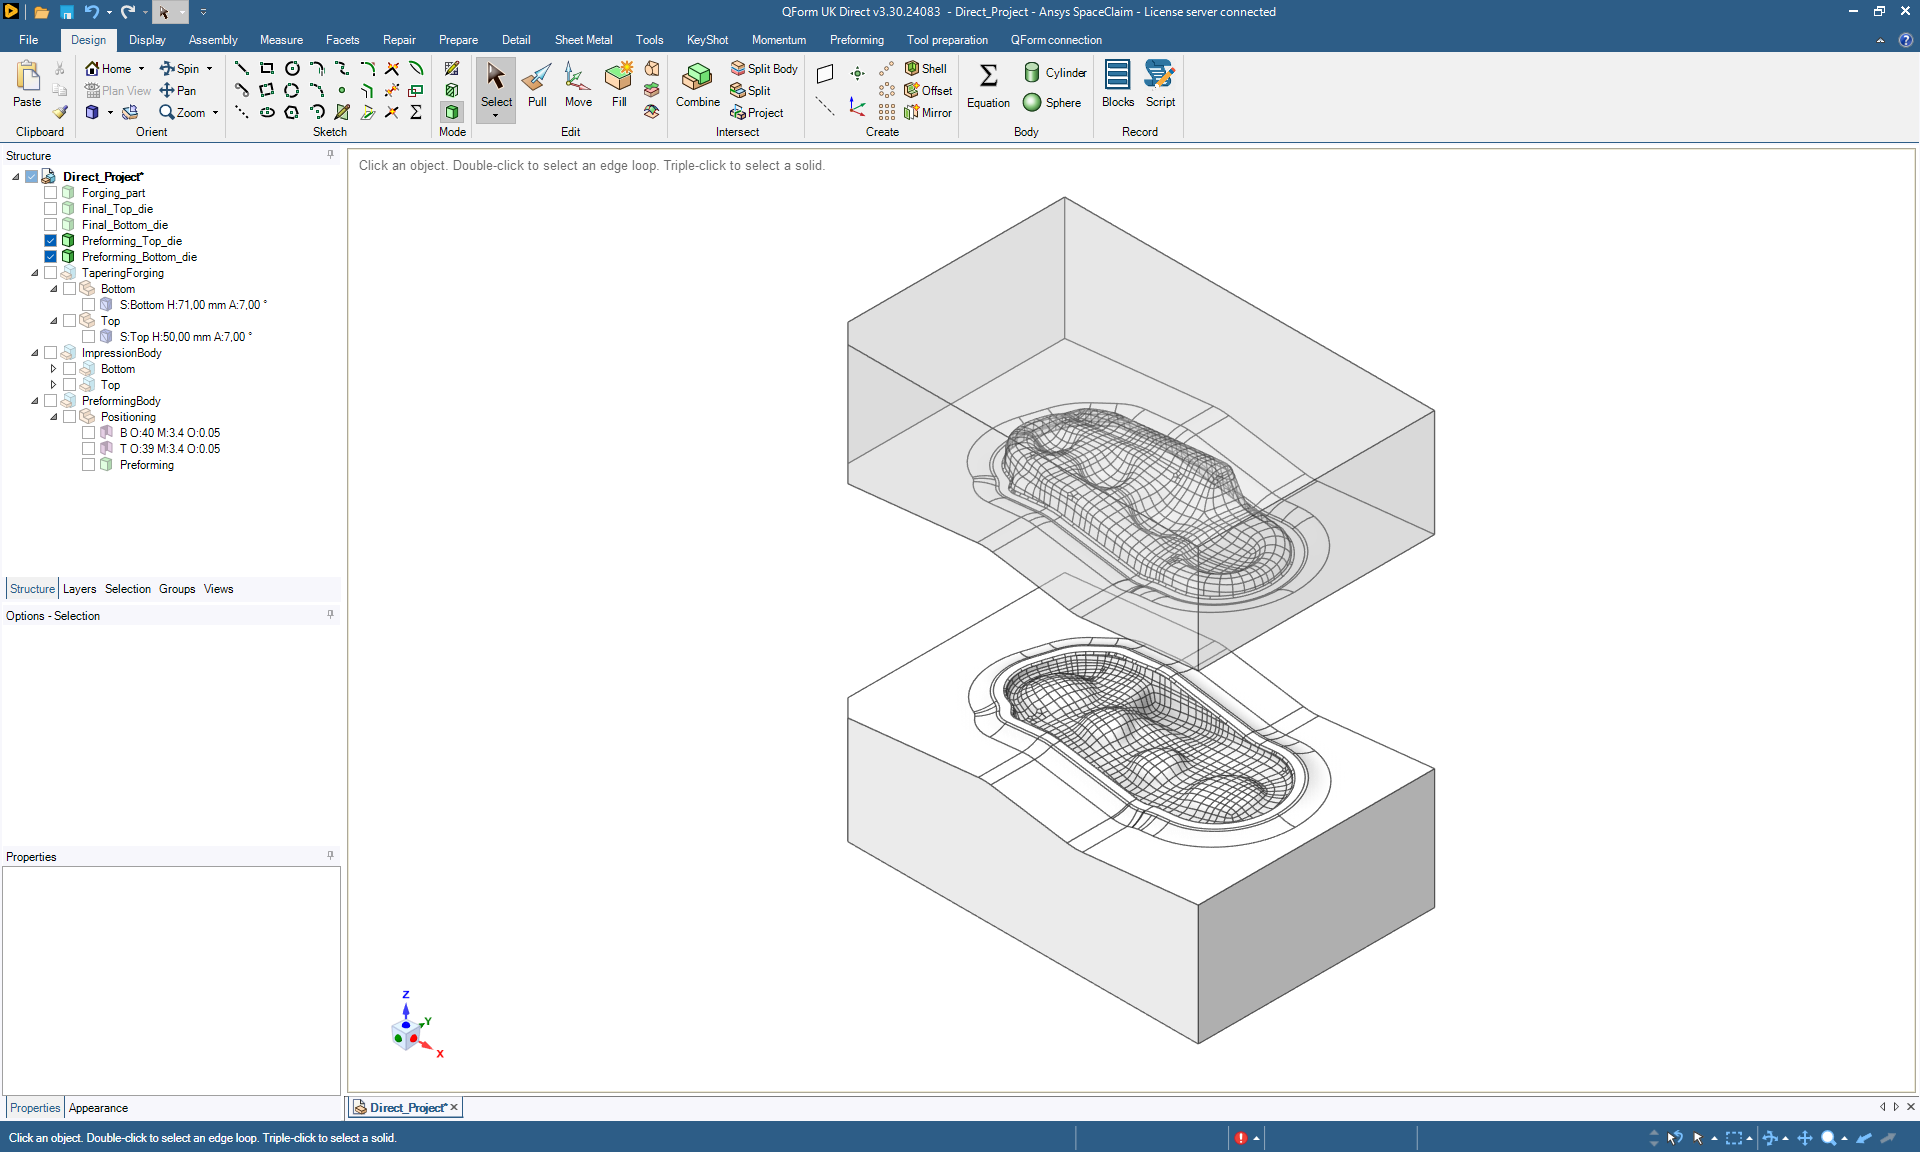Open the Combine tool
Image resolution: width=1920 pixels, height=1152 pixels.
pyautogui.click(x=697, y=84)
